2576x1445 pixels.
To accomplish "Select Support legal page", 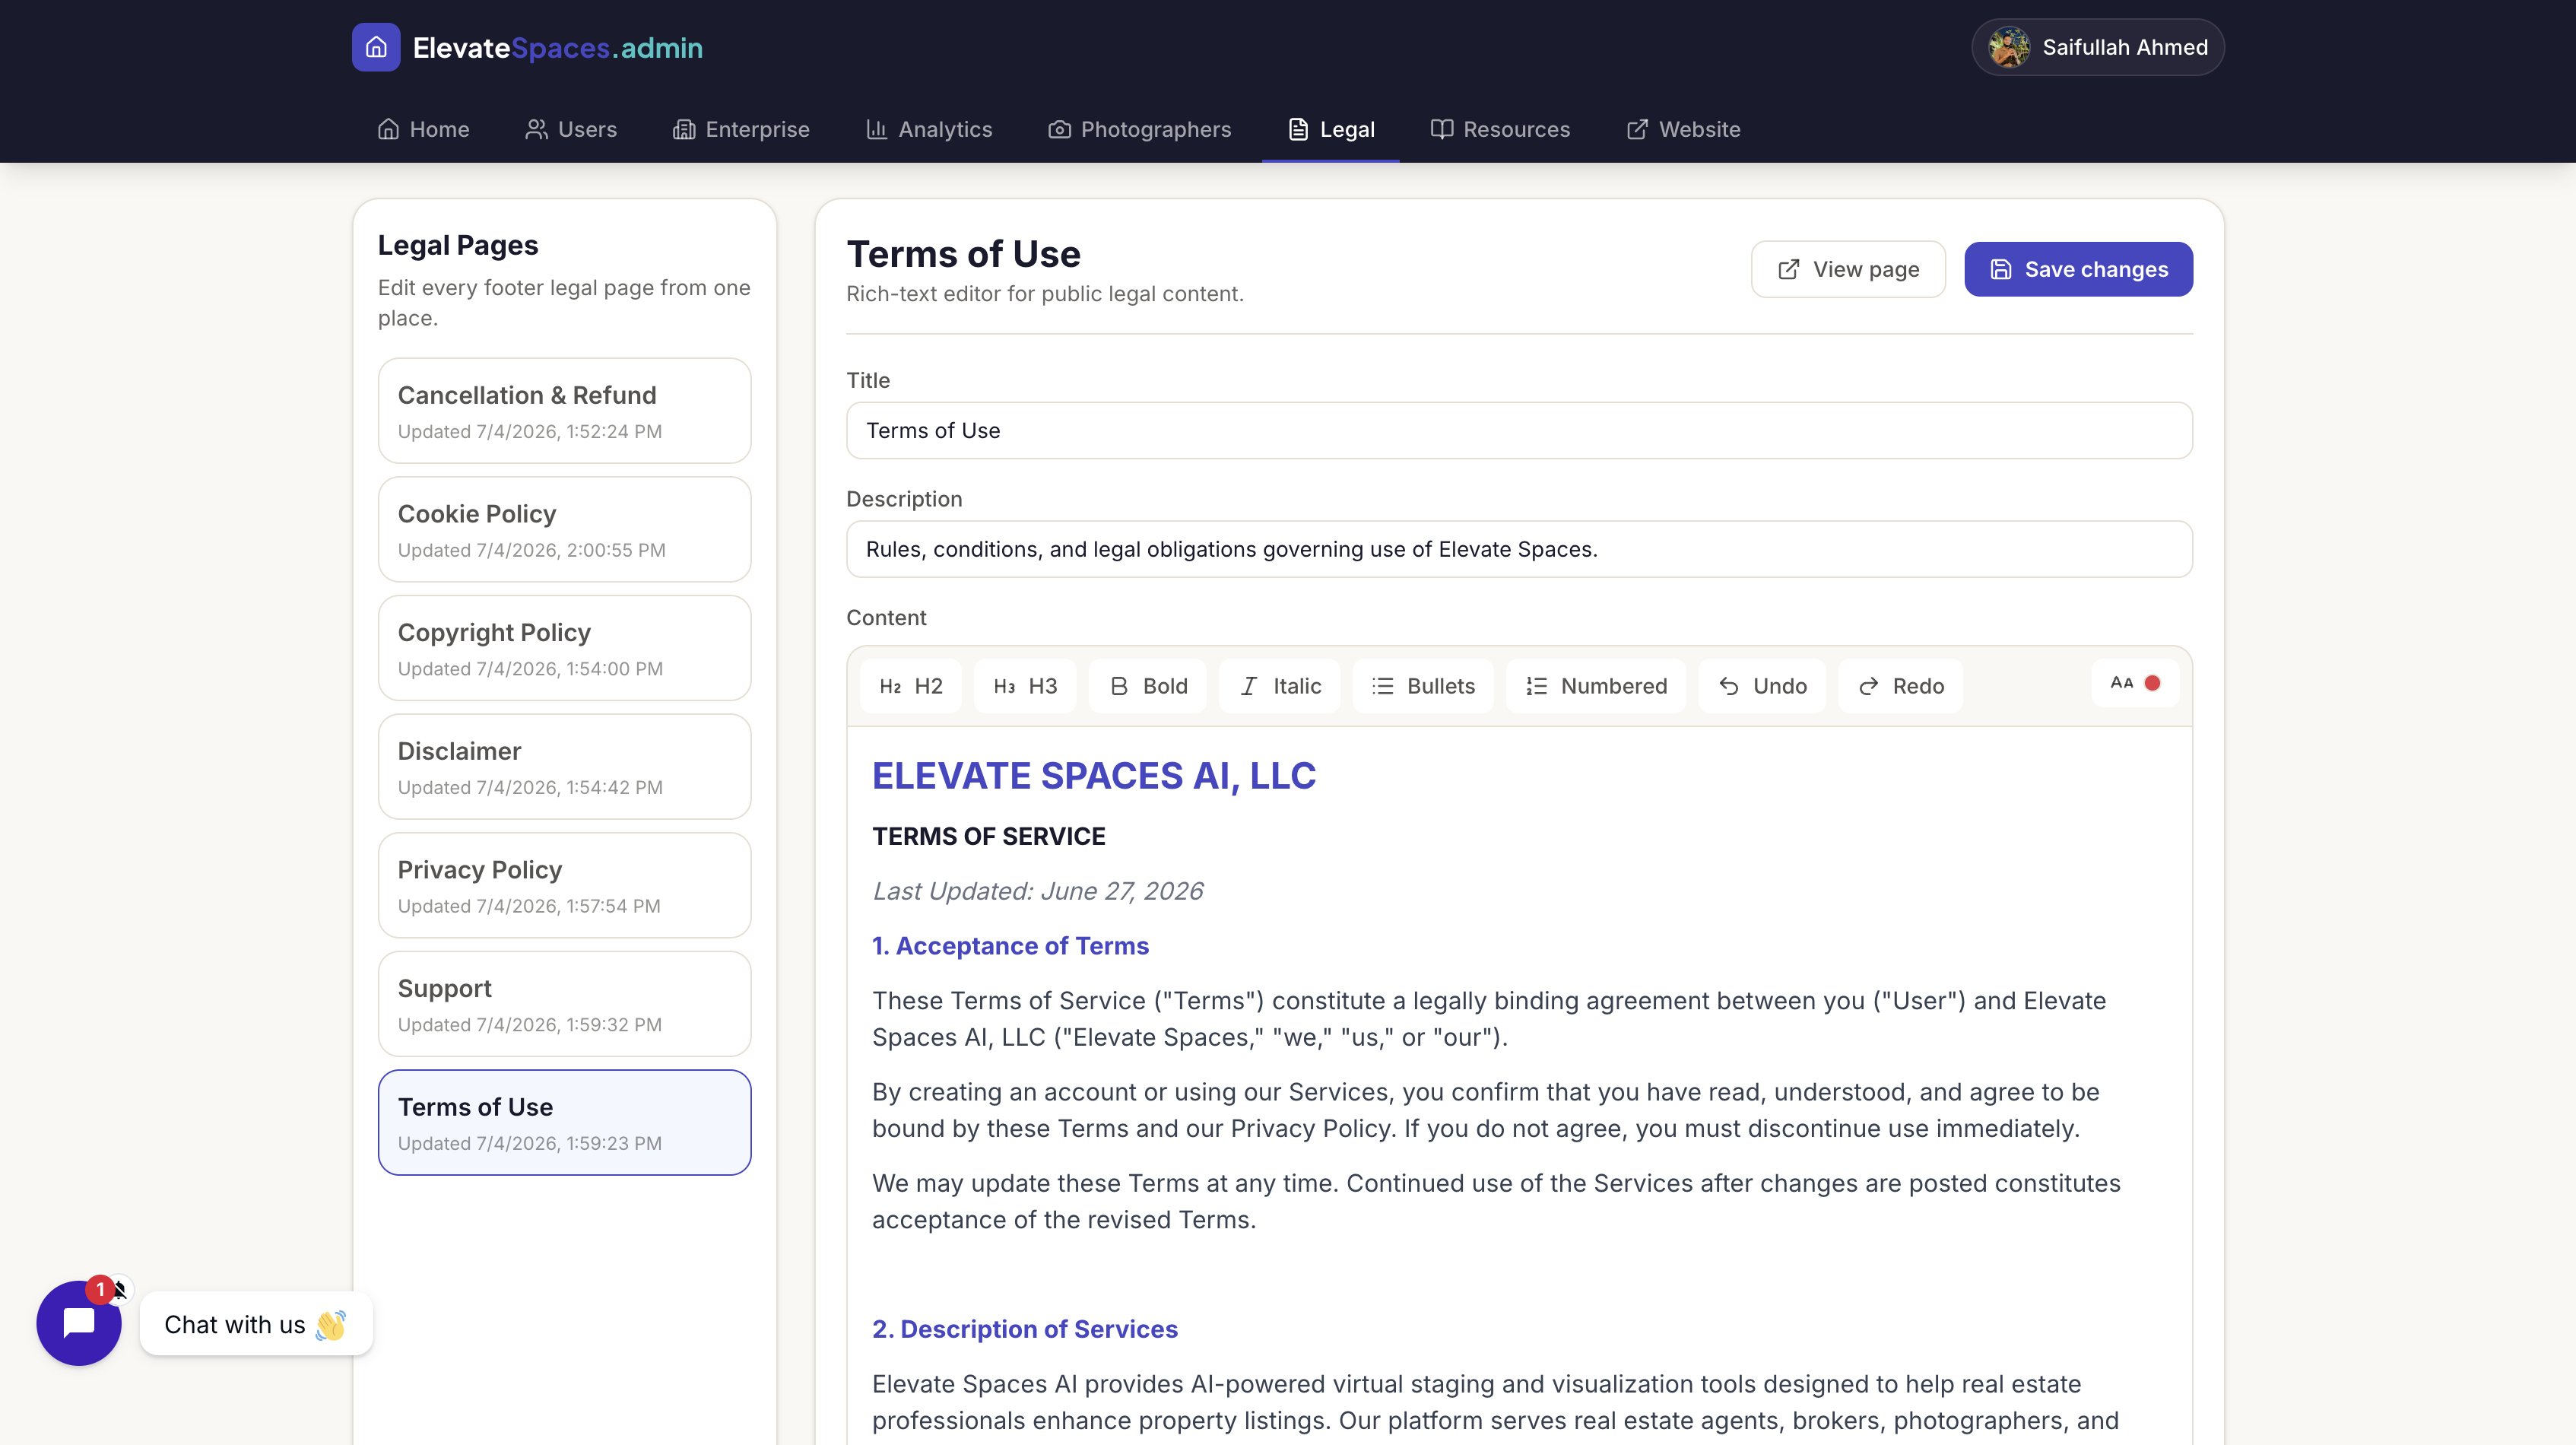I will pos(564,1004).
